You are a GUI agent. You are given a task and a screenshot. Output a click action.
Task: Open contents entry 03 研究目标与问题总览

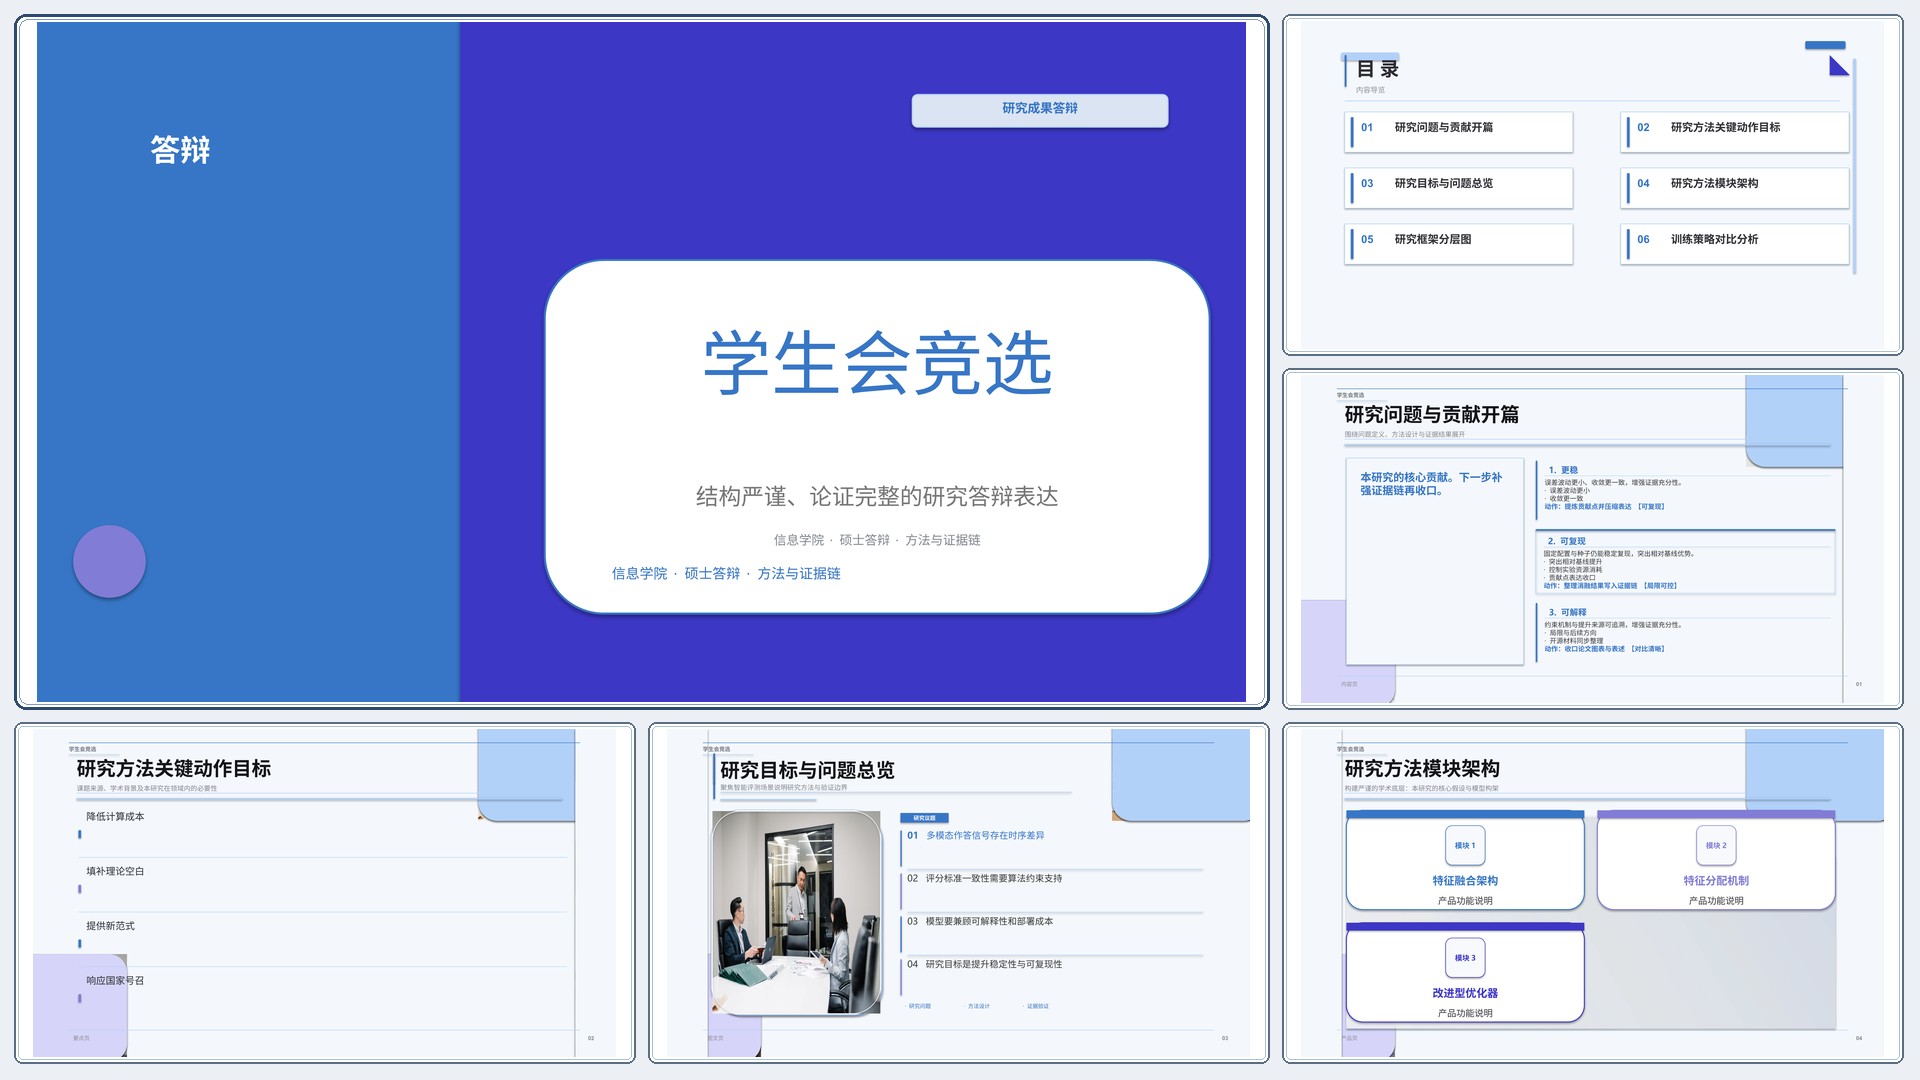pos(1459,187)
